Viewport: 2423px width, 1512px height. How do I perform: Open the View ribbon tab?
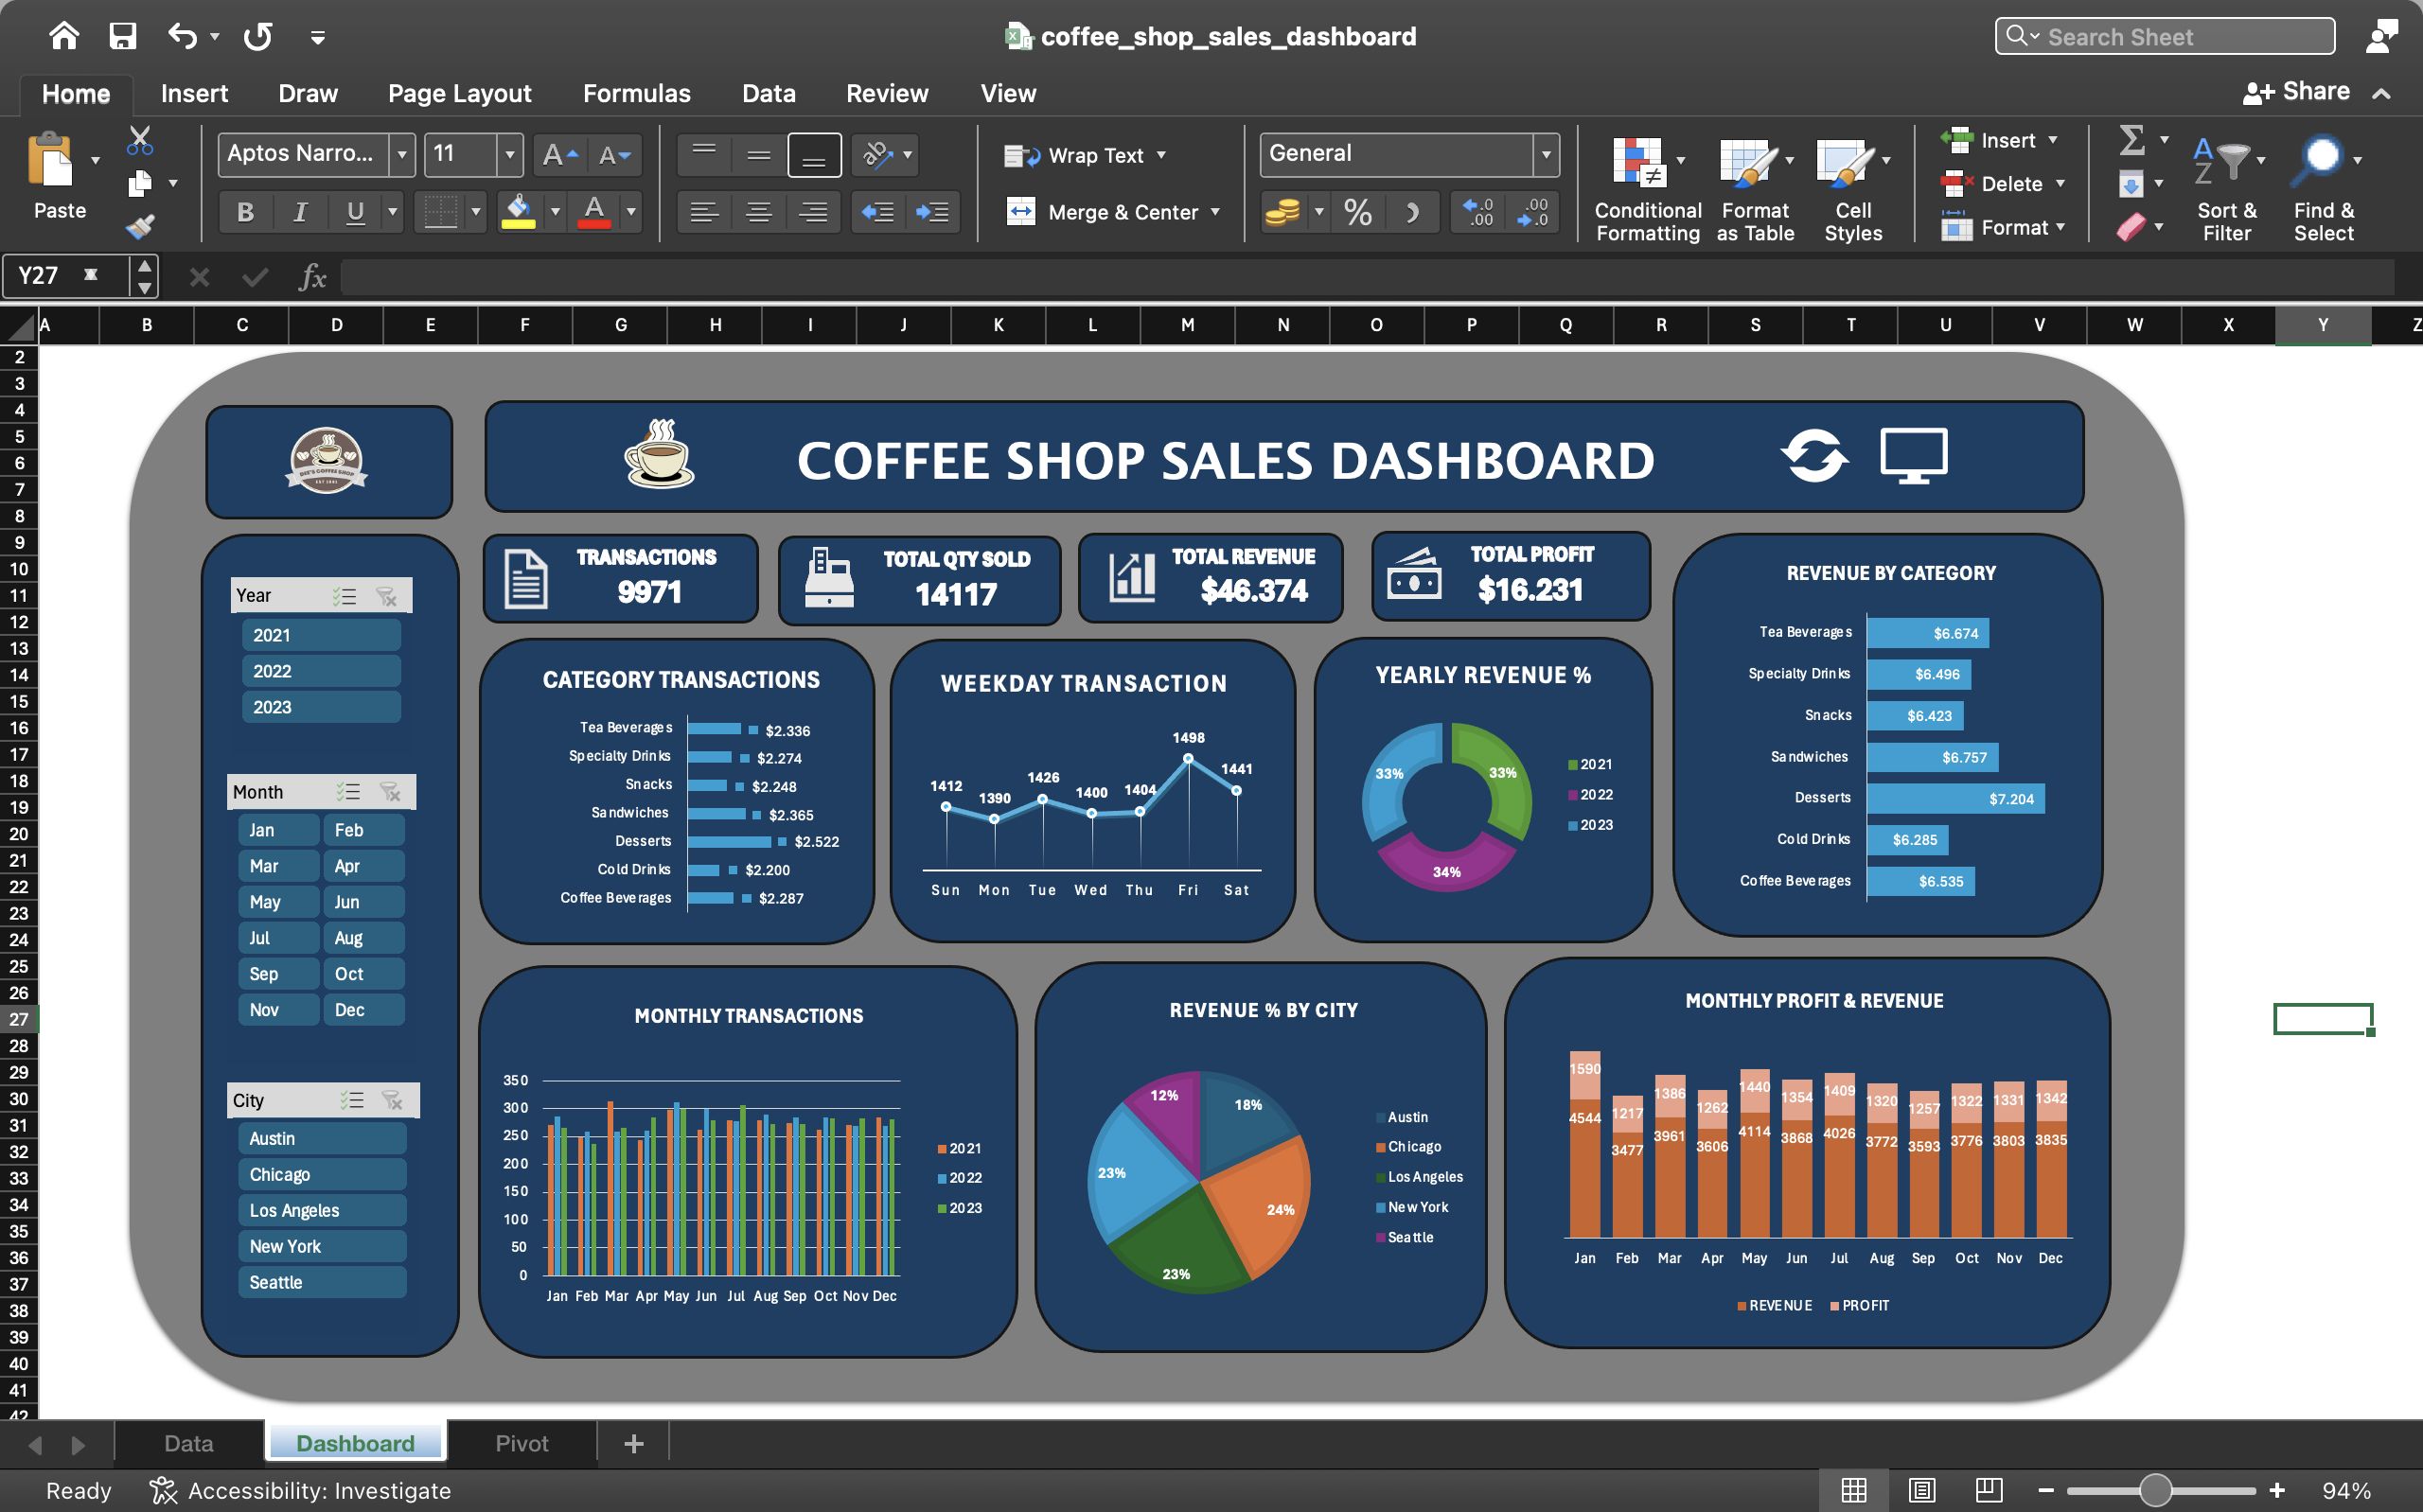[x=1008, y=93]
